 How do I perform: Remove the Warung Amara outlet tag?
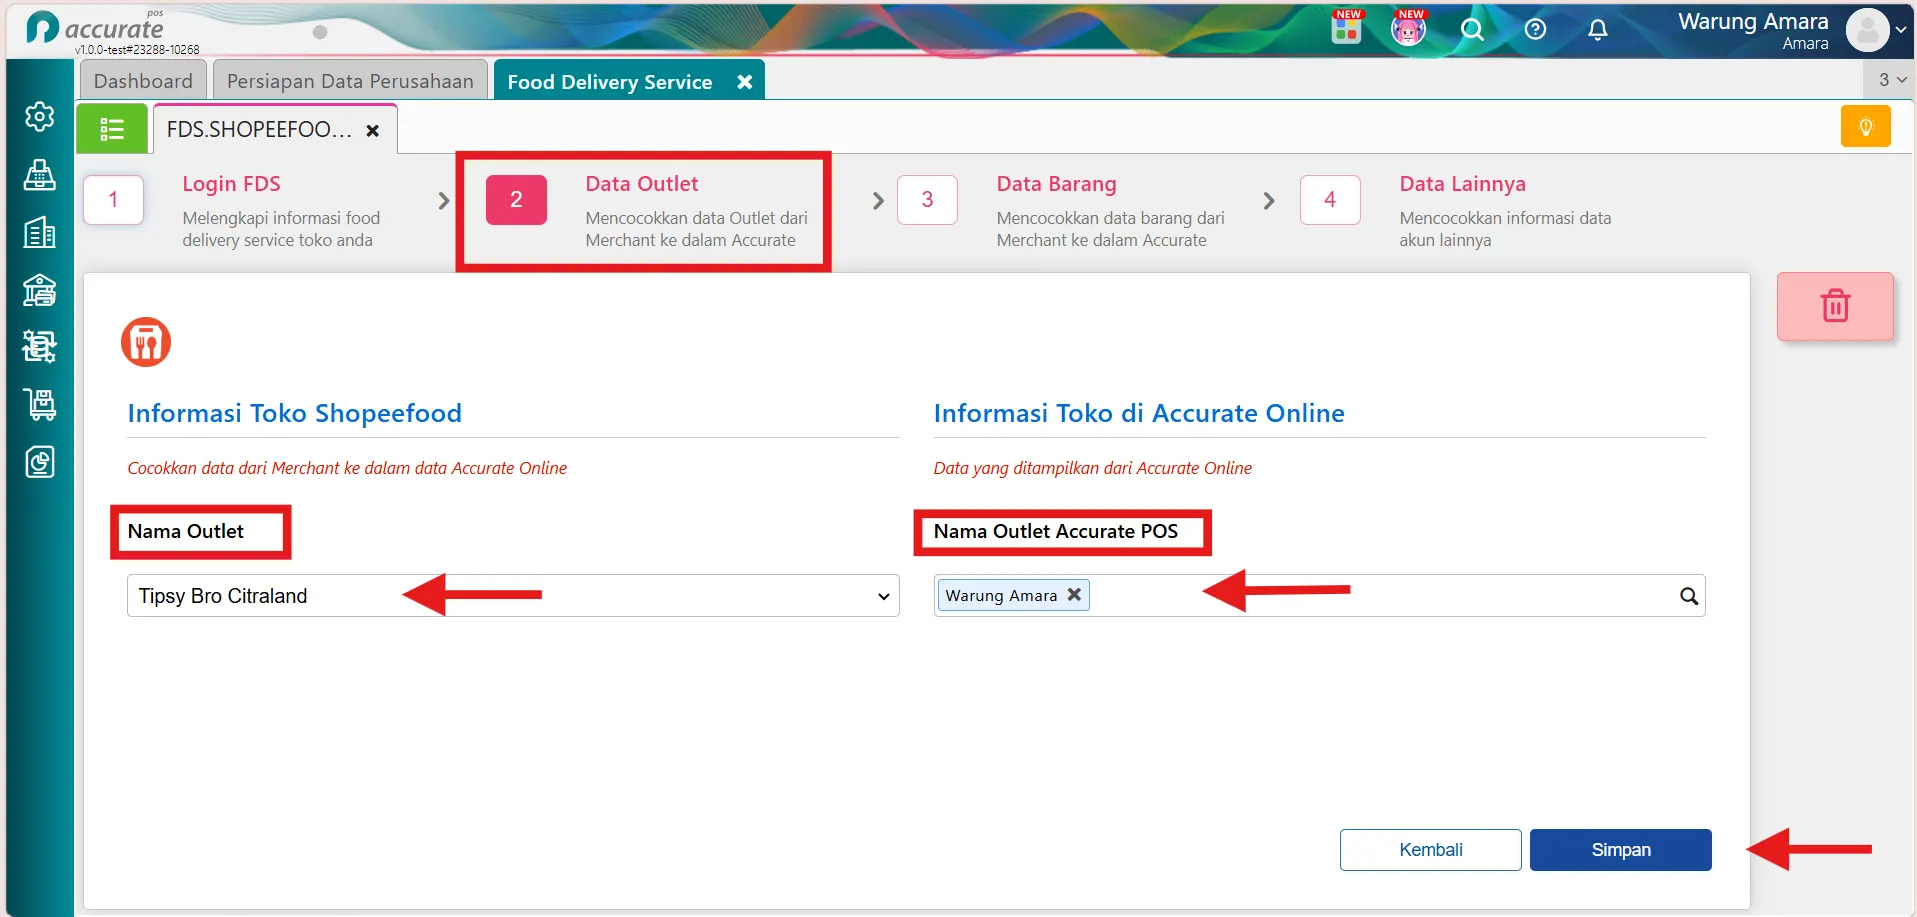[1074, 594]
